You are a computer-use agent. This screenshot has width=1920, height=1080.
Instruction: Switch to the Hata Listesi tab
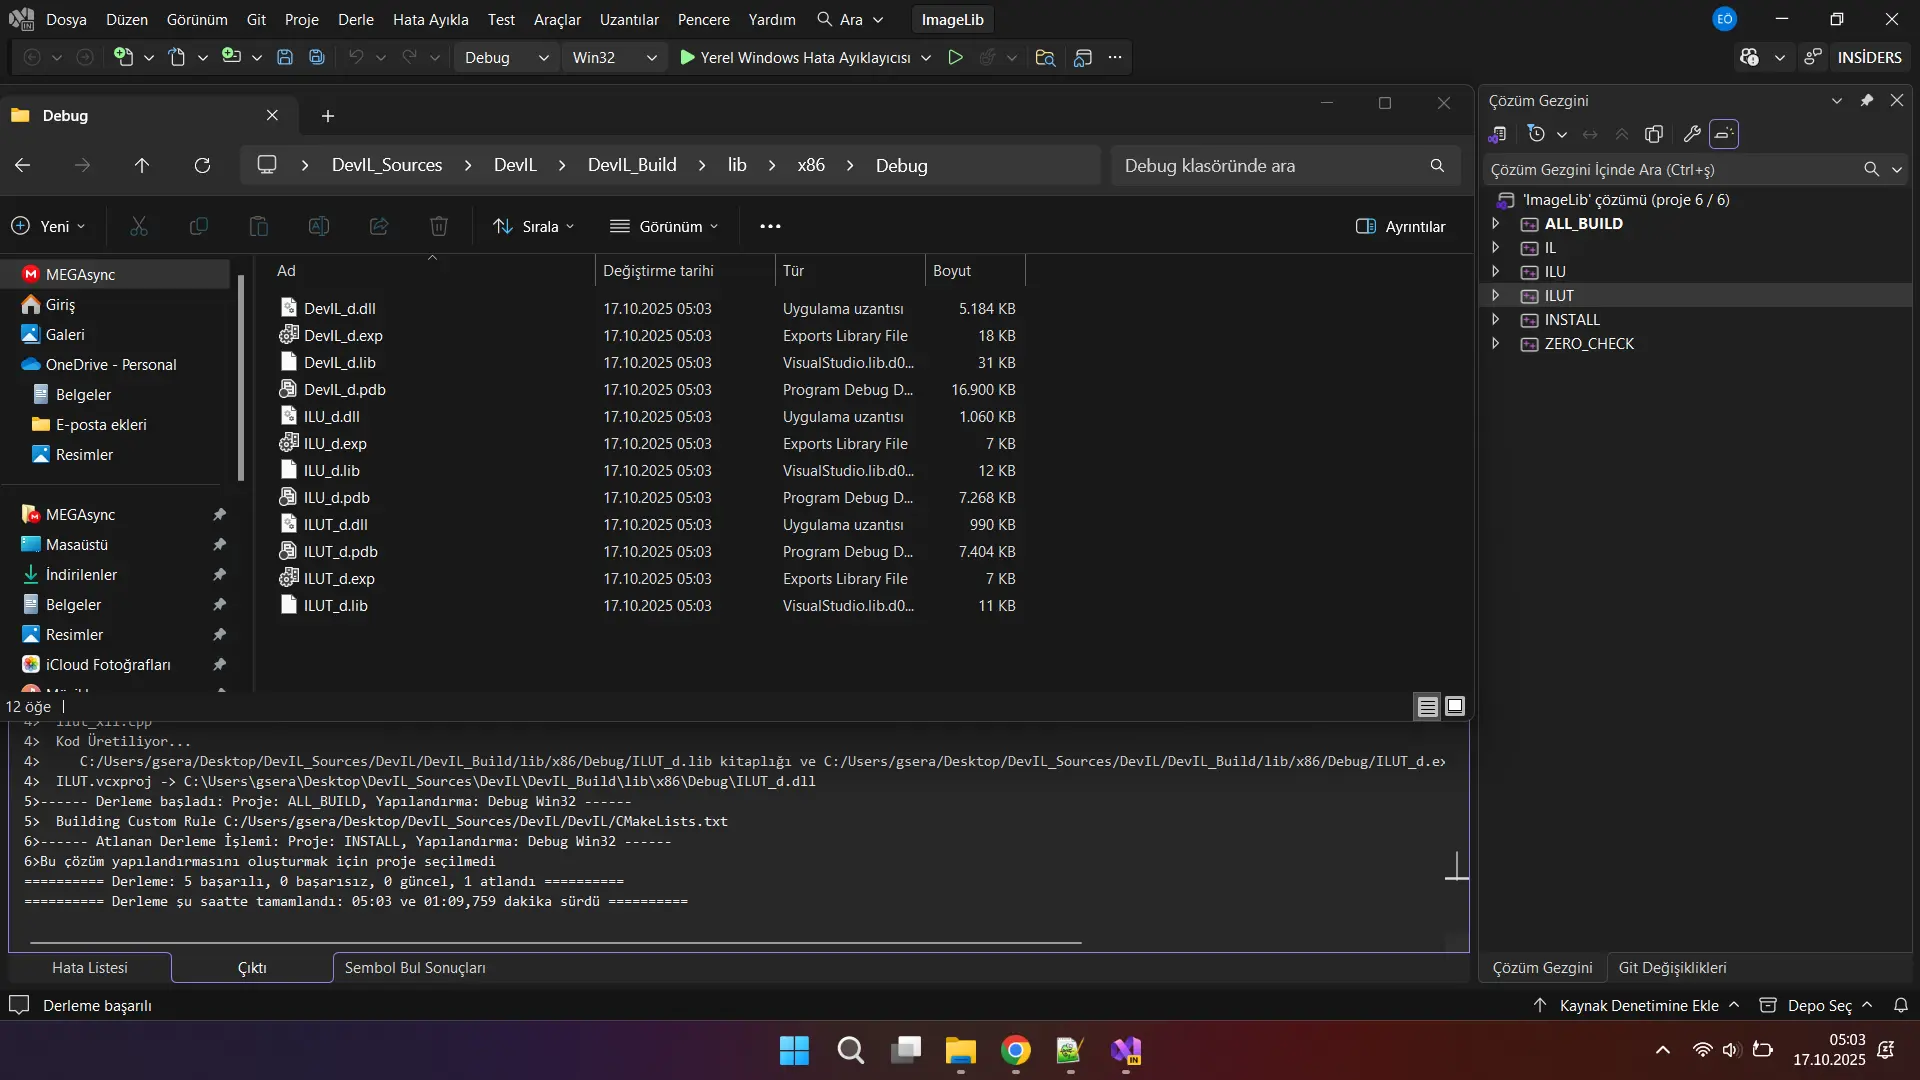point(90,968)
